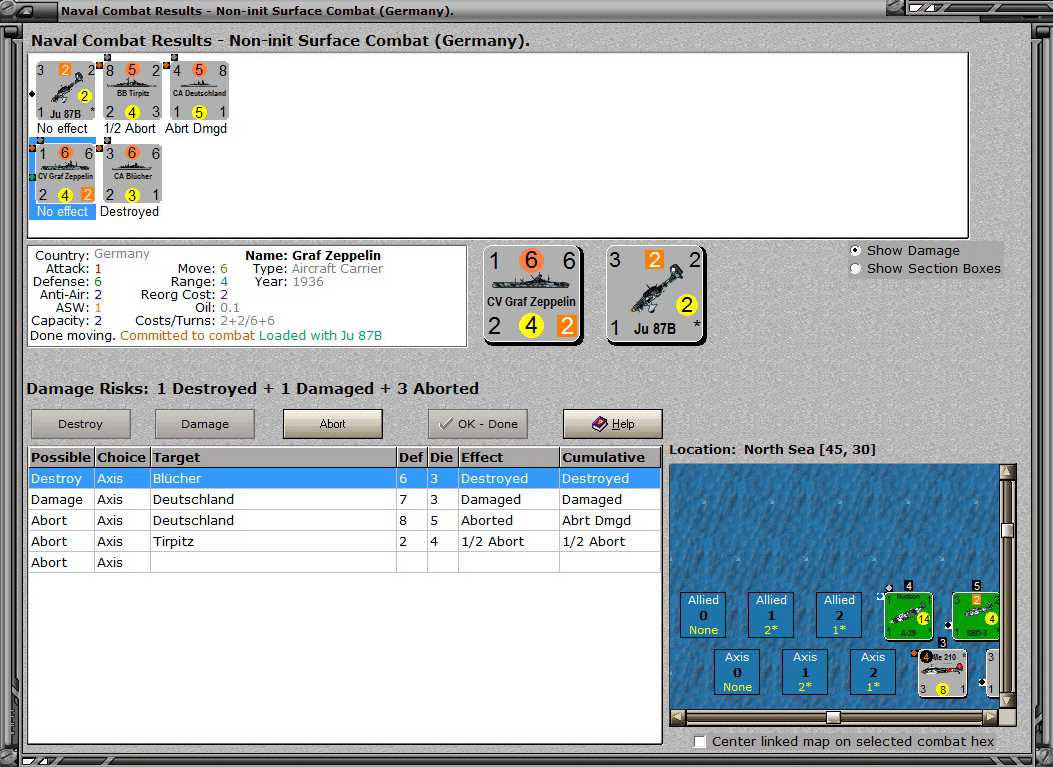Click the Target column header
Screen dimensions: 1053x767
click(x=273, y=457)
